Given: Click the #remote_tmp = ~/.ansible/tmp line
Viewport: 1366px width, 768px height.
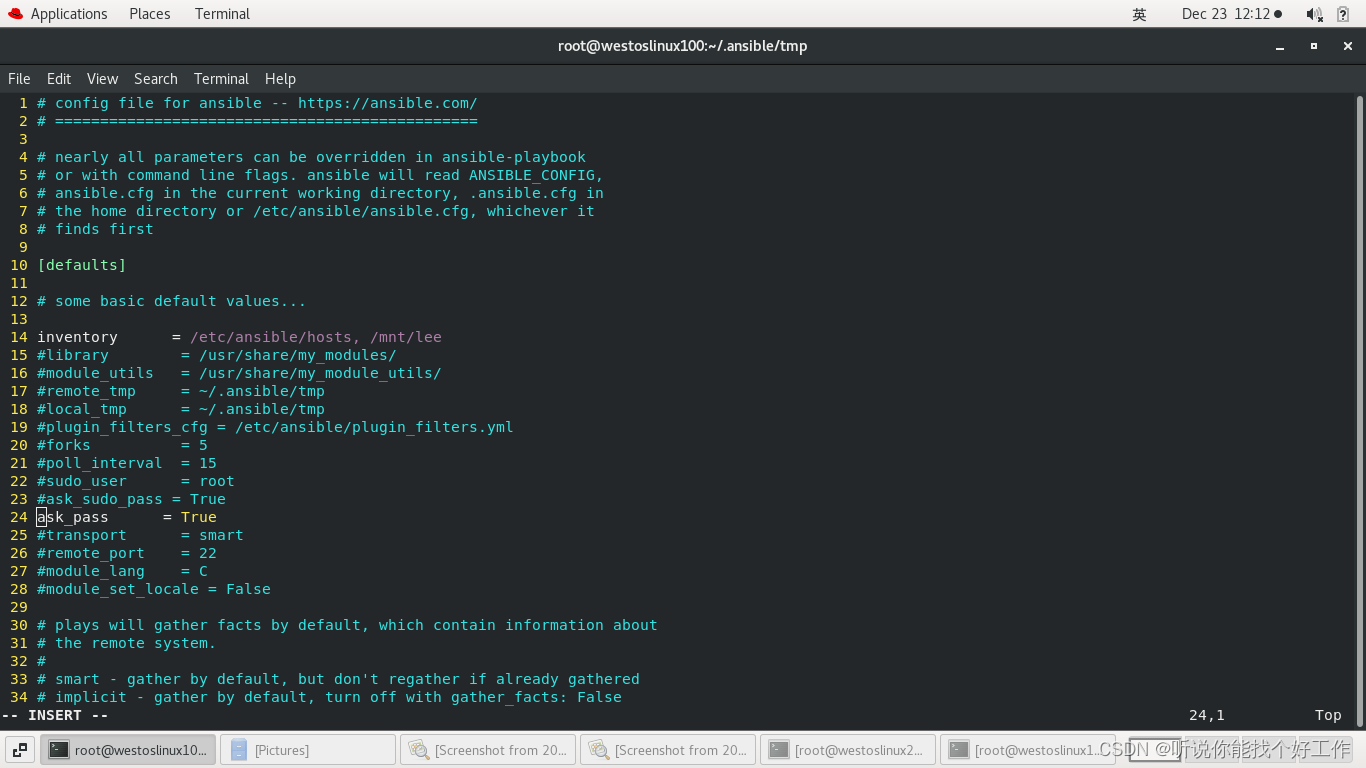Looking at the screenshot, I should tap(181, 391).
